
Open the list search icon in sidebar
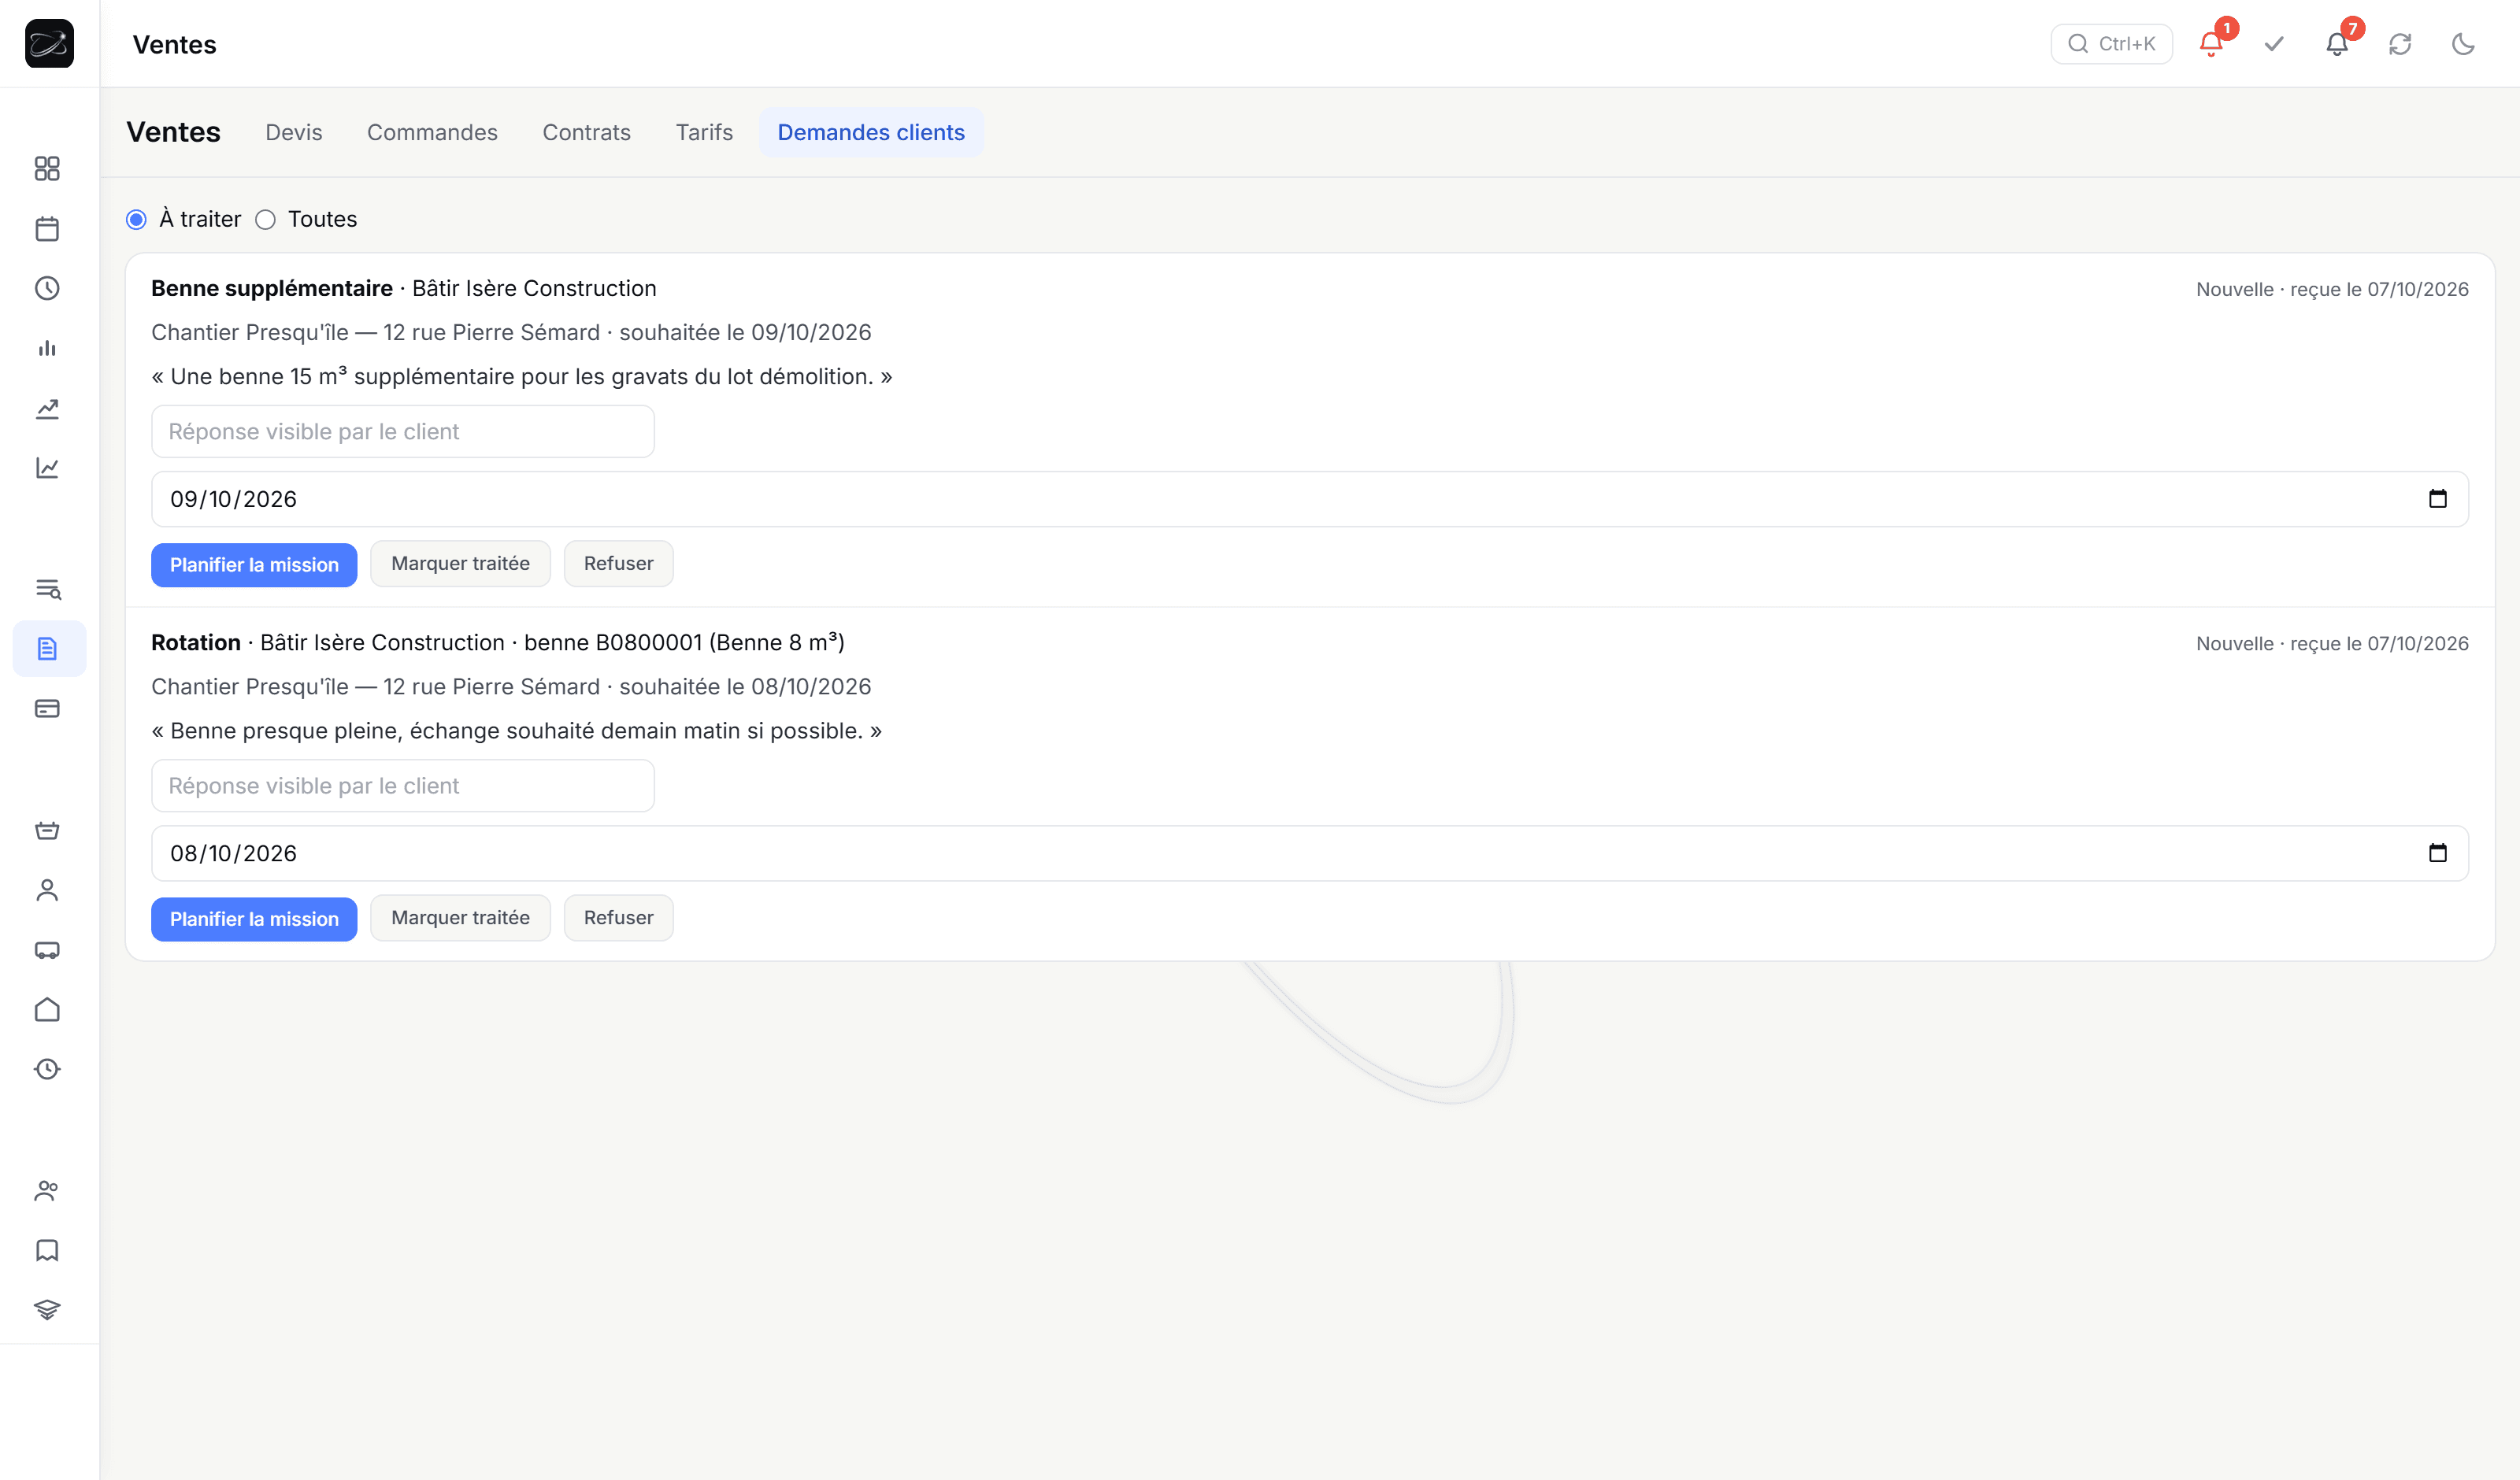47,589
